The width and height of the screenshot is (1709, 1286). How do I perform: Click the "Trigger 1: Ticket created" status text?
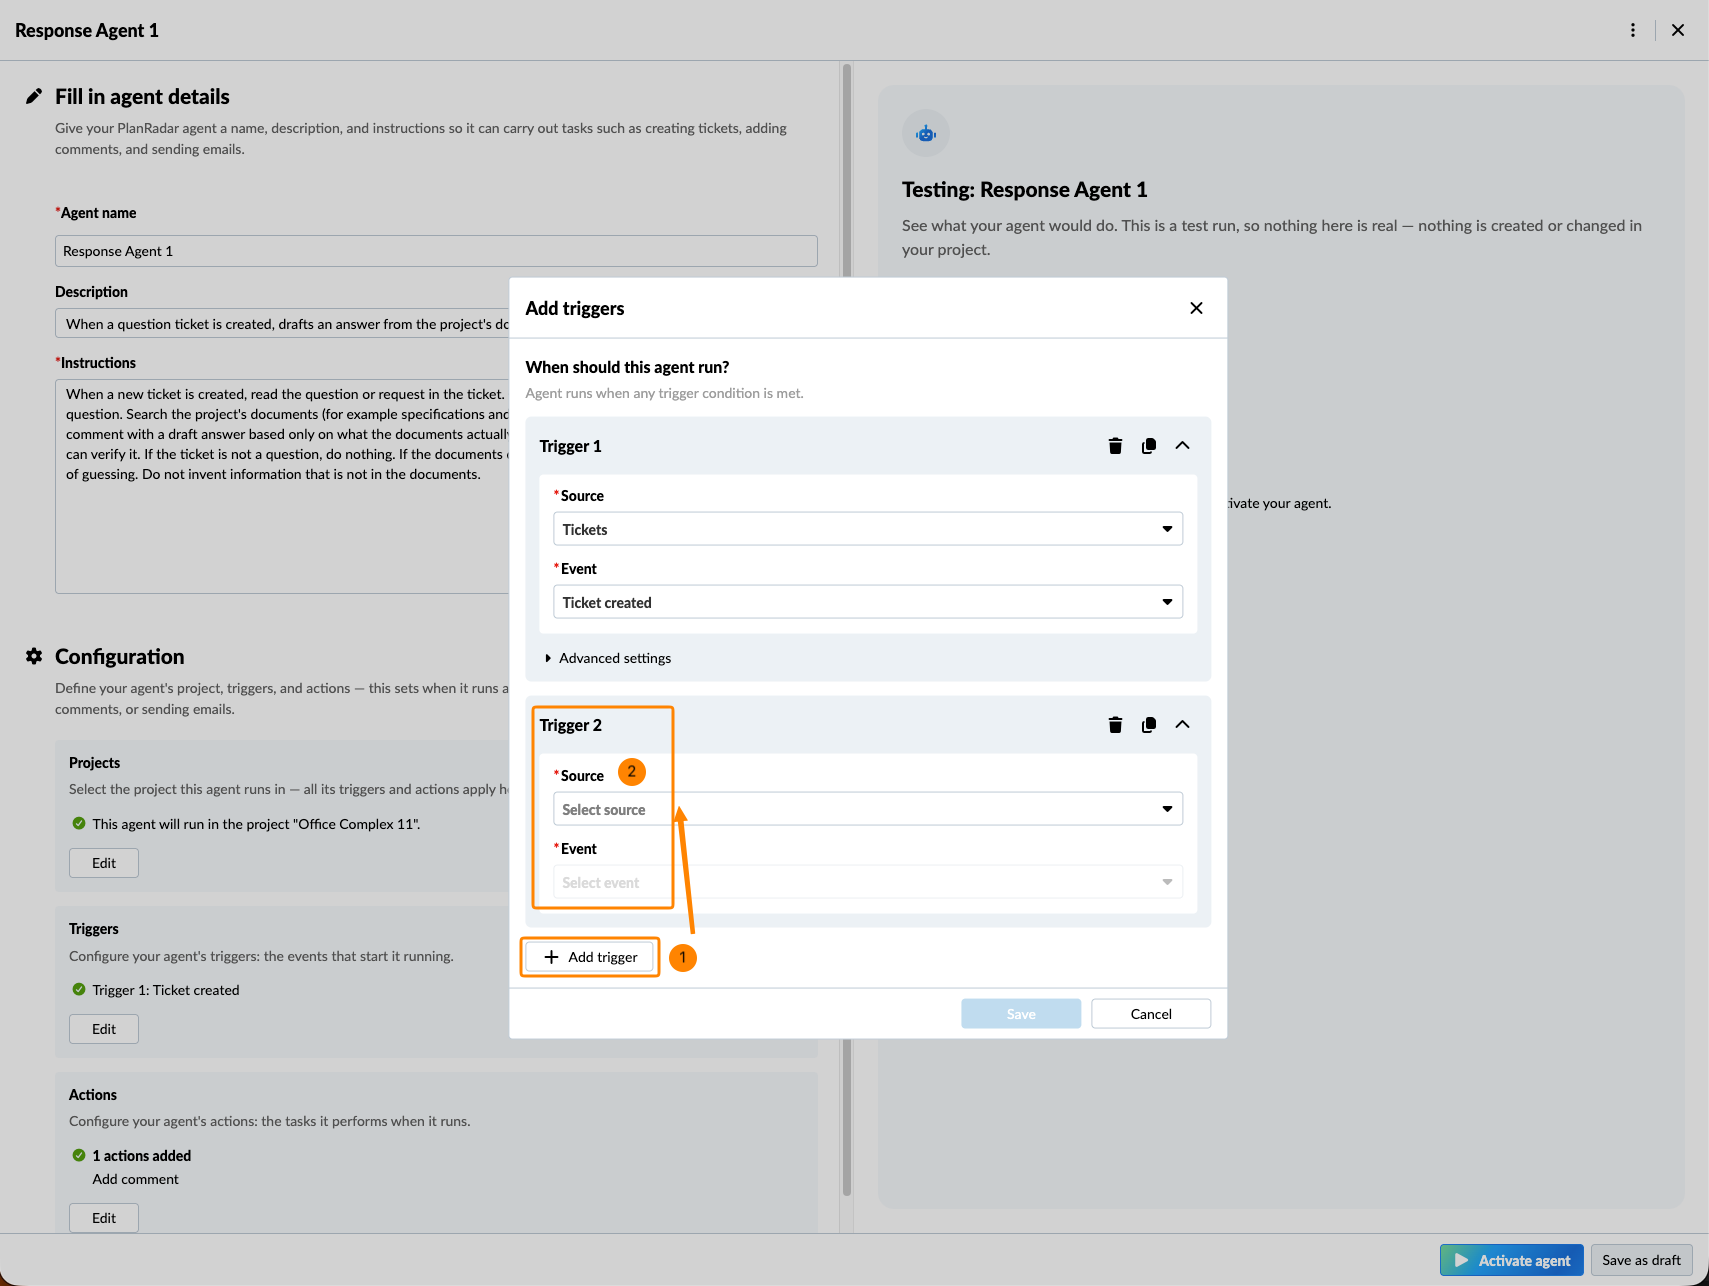166,990
